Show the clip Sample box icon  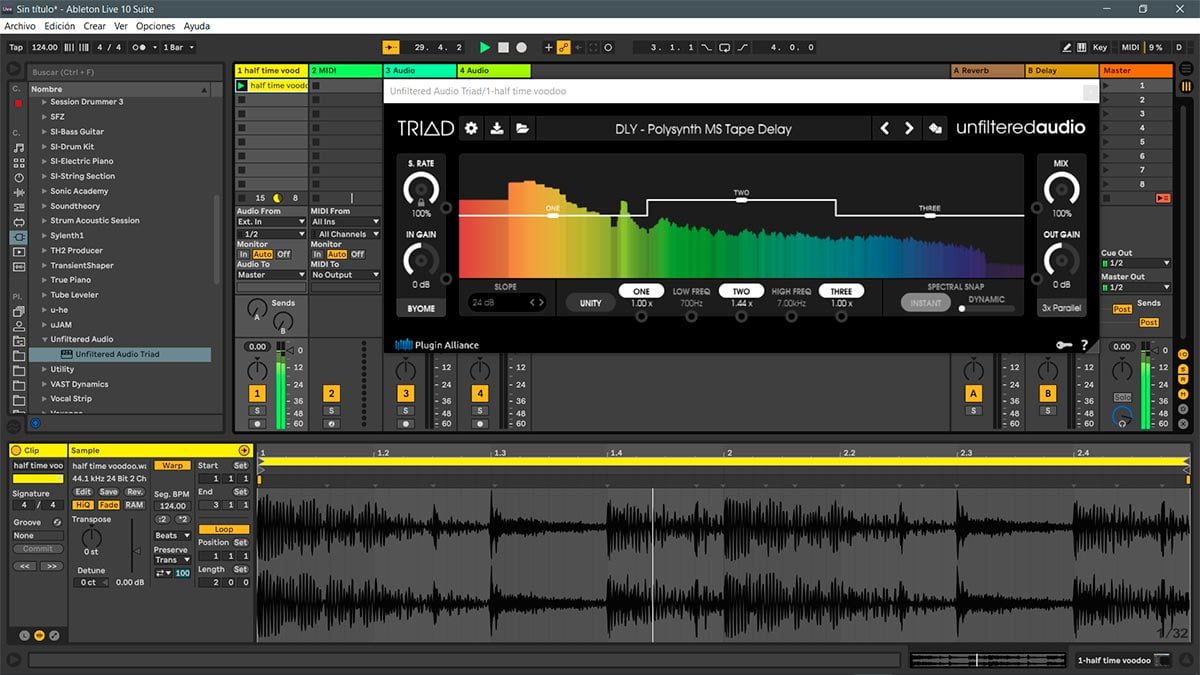40,635
